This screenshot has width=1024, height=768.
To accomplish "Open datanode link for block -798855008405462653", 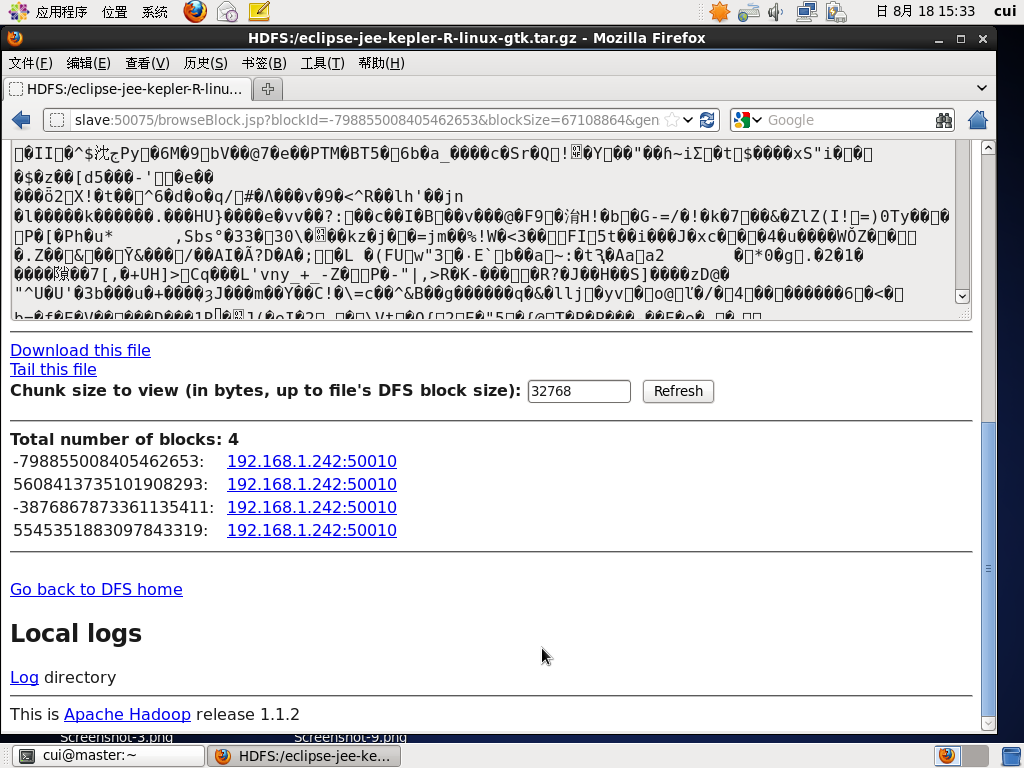I will 312,461.
